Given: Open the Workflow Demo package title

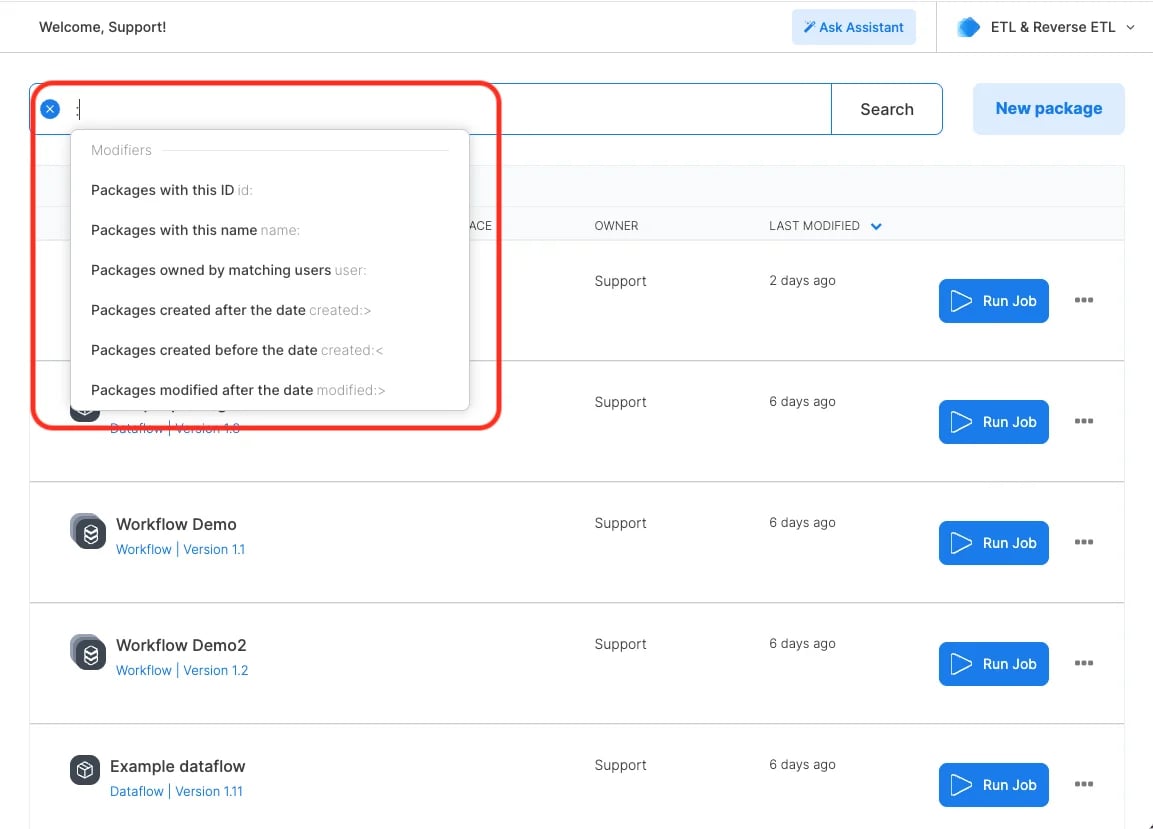Looking at the screenshot, I should [x=176, y=524].
